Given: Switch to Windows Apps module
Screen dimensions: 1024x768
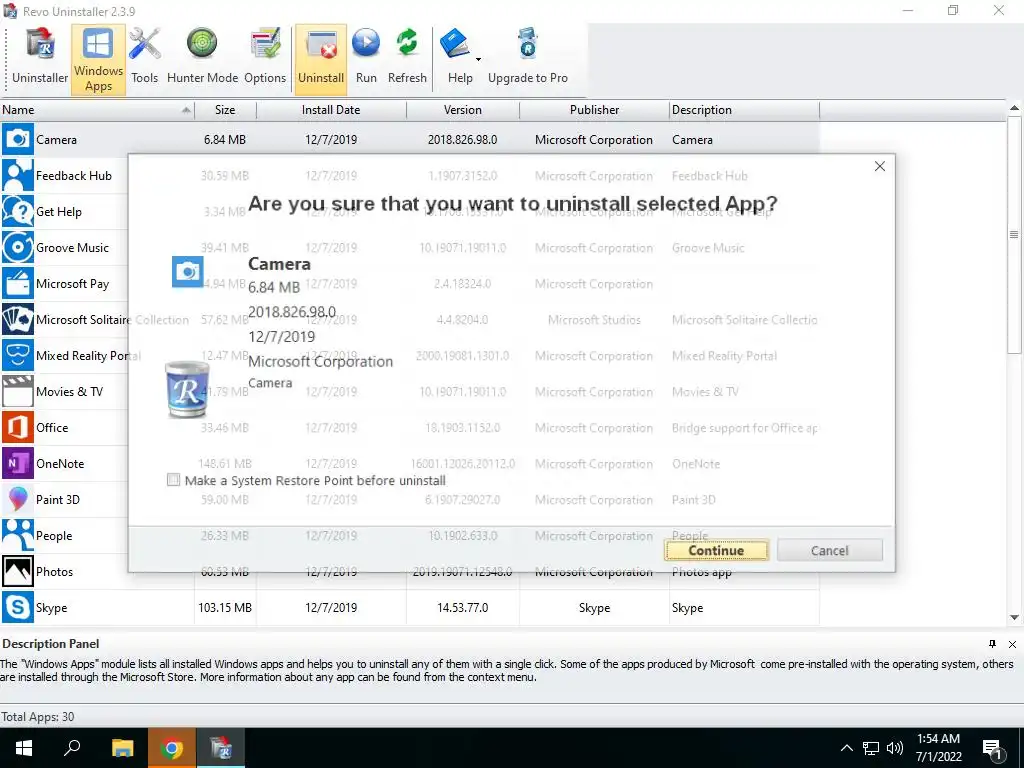Looking at the screenshot, I should 98,59.
